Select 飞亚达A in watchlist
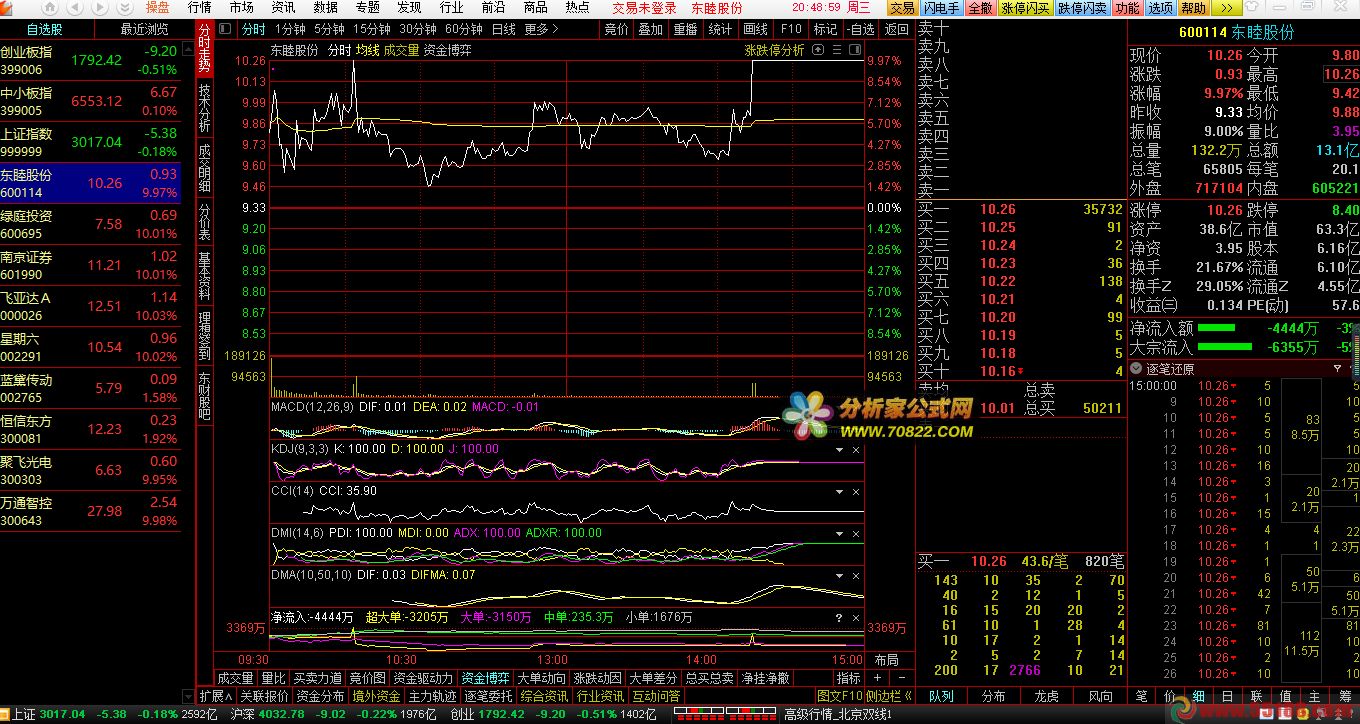Image resolution: width=1360 pixels, height=724 pixels. tap(90, 306)
